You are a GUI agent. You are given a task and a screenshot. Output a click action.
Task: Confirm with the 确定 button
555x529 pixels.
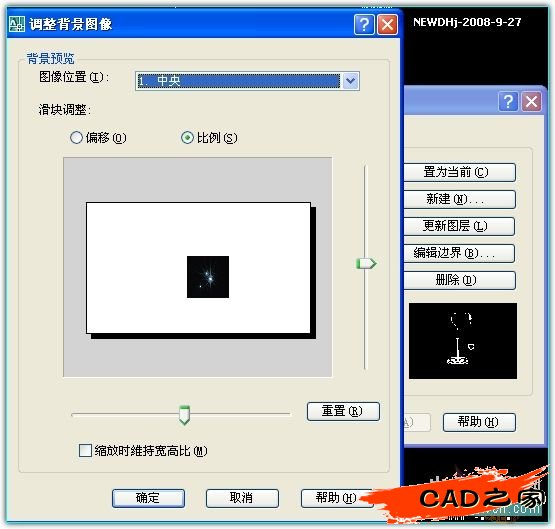coord(148,498)
